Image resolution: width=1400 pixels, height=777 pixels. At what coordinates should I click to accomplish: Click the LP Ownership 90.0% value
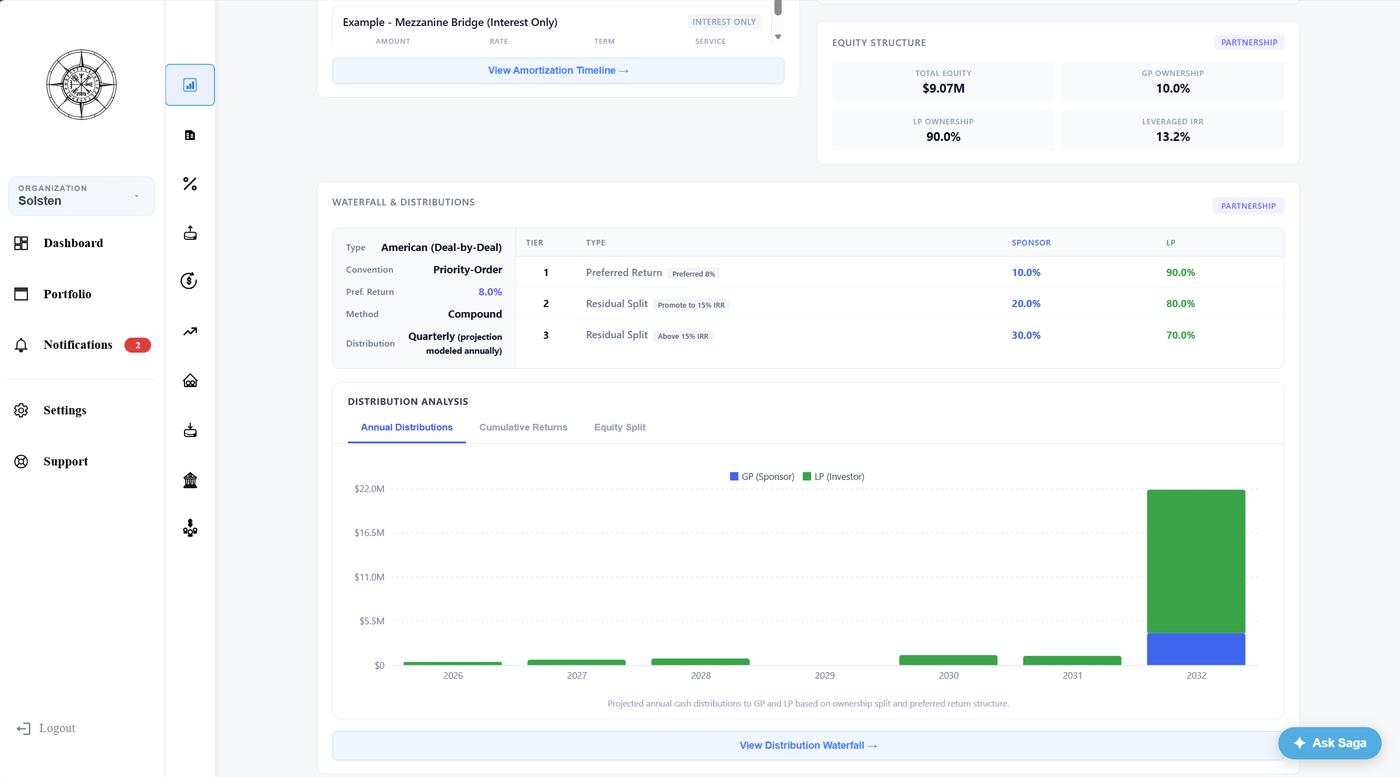[x=943, y=137]
